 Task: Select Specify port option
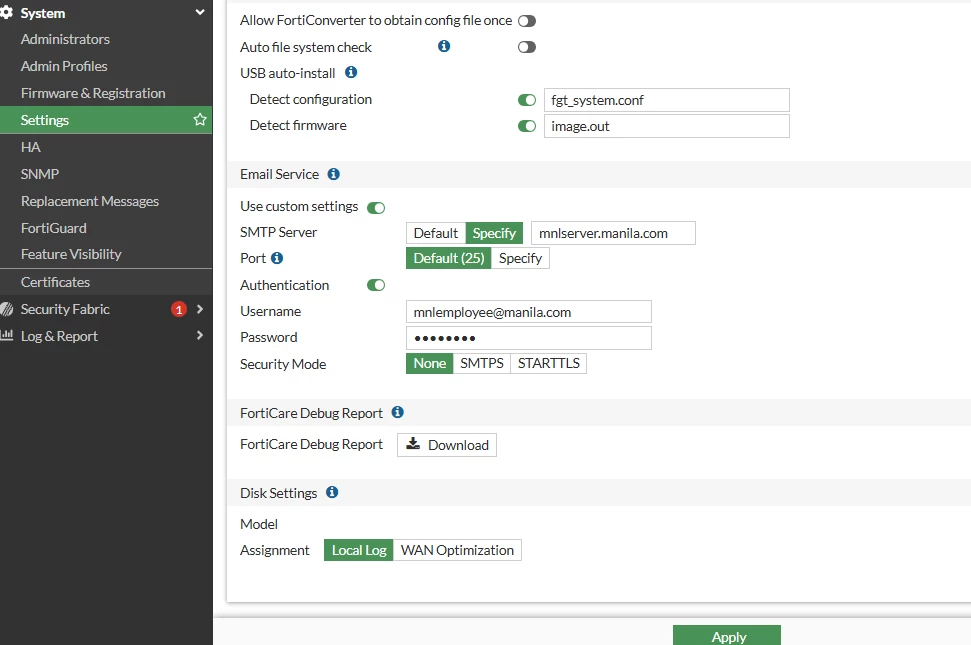520,258
